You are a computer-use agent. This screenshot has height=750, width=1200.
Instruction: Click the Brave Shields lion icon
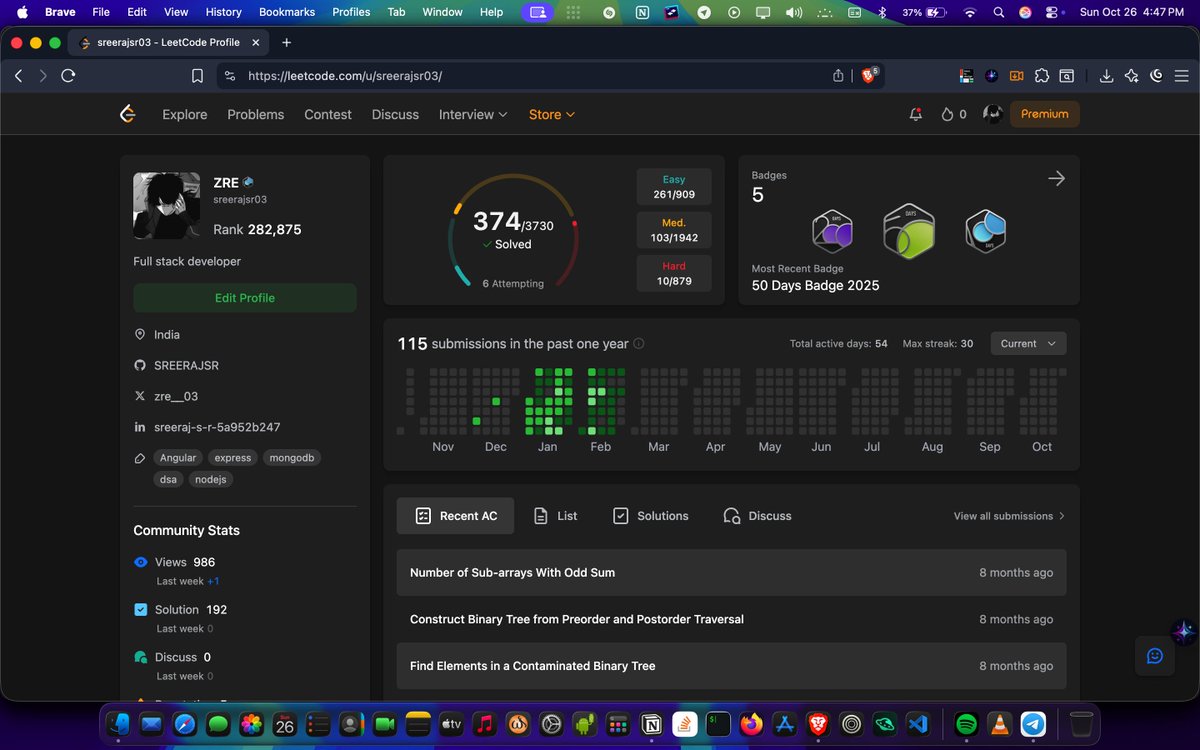coord(868,76)
